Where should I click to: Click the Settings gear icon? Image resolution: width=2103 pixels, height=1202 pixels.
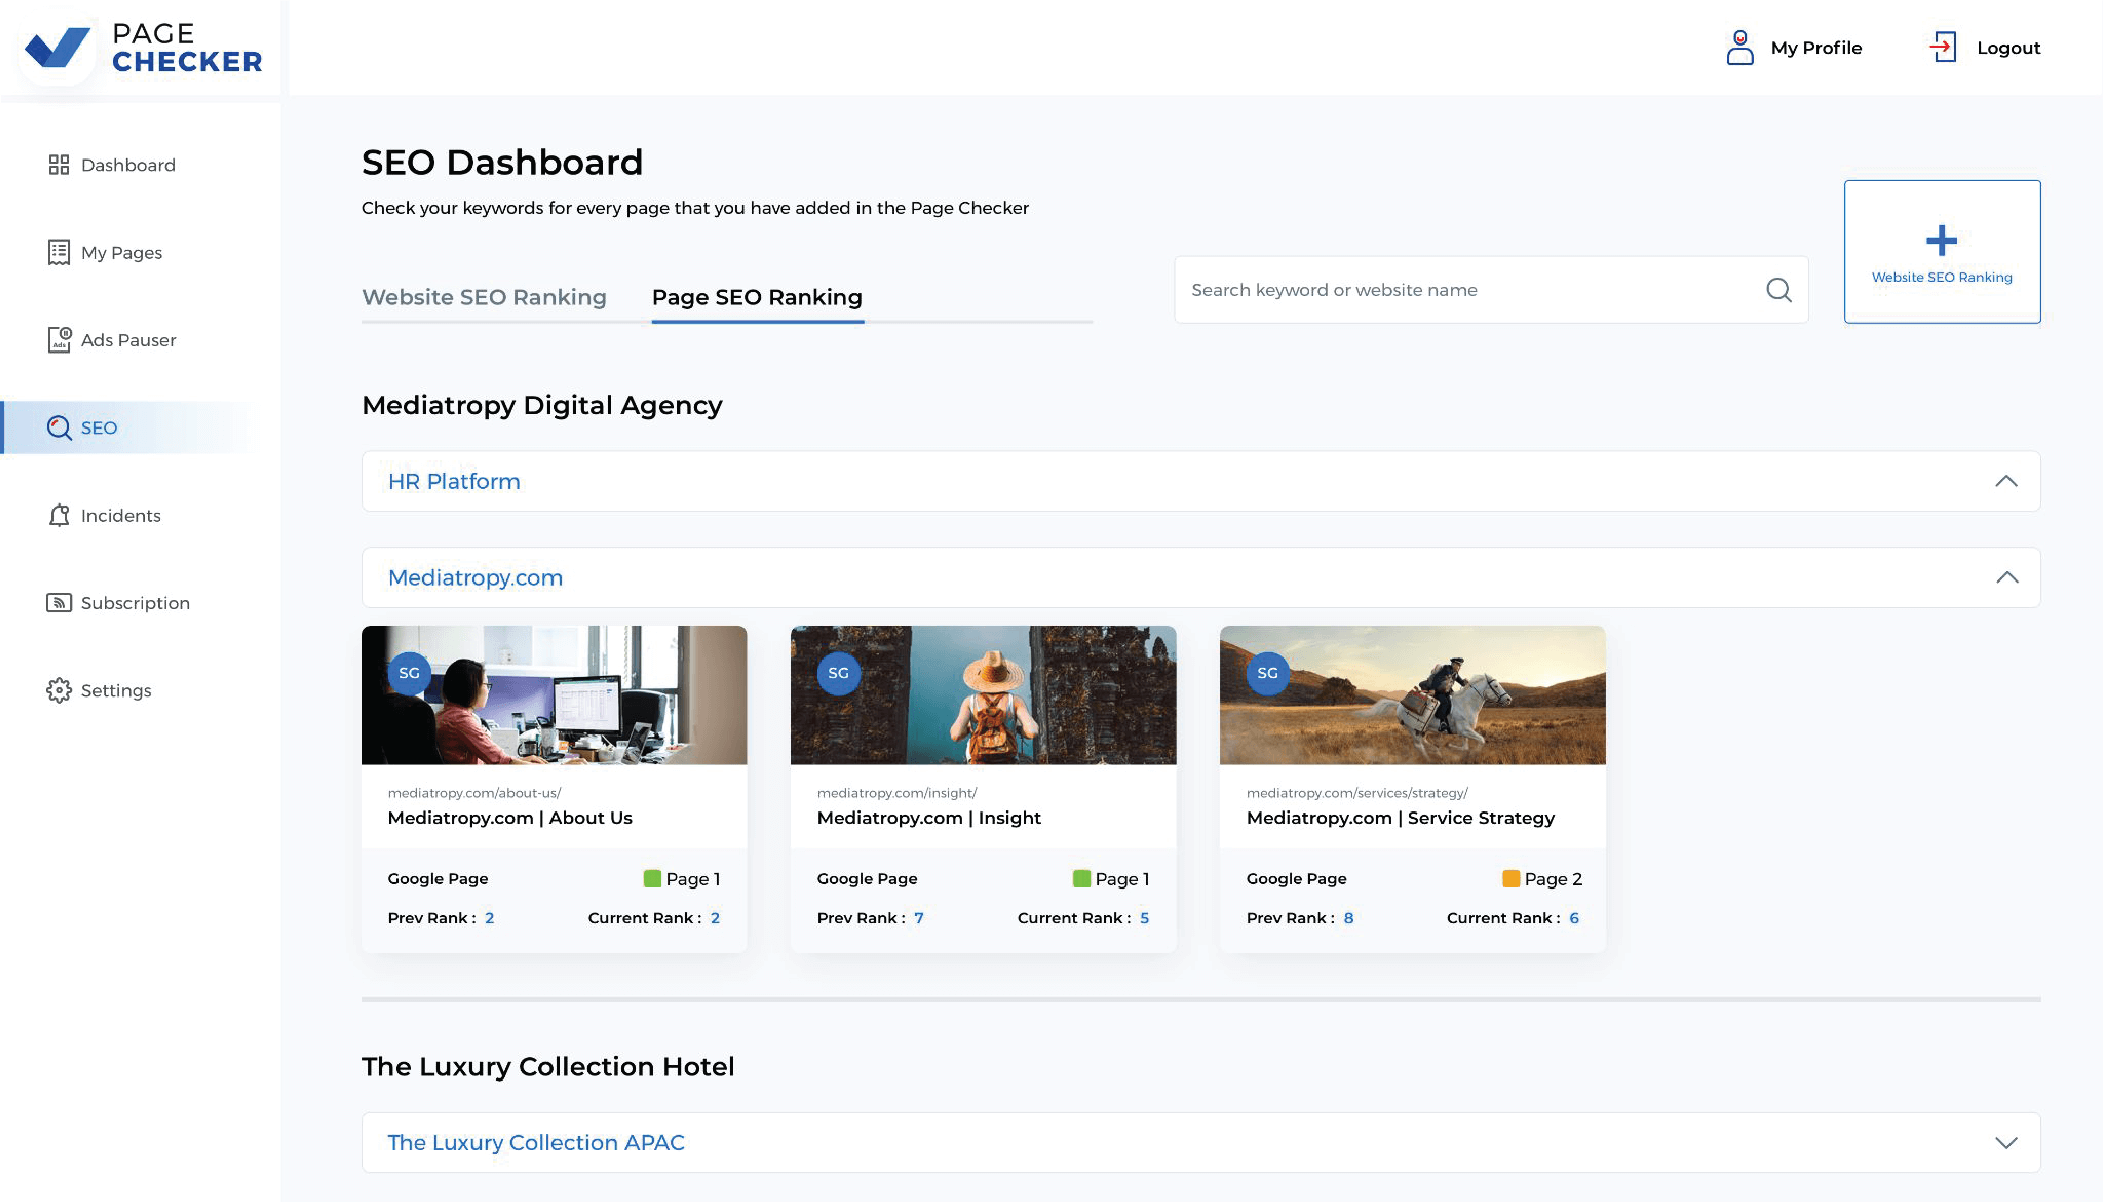[59, 691]
